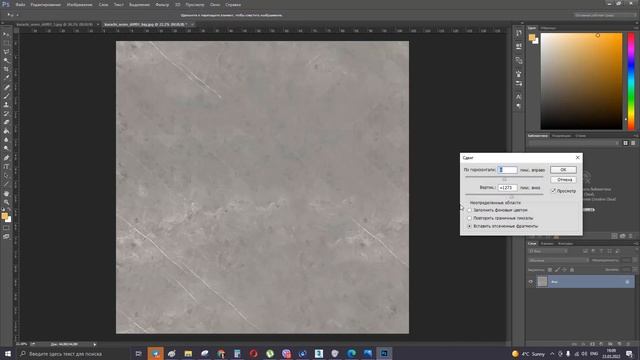Viewport: 640px width, 360px height.
Task: Open the library selection dropdown
Action: tap(573, 143)
